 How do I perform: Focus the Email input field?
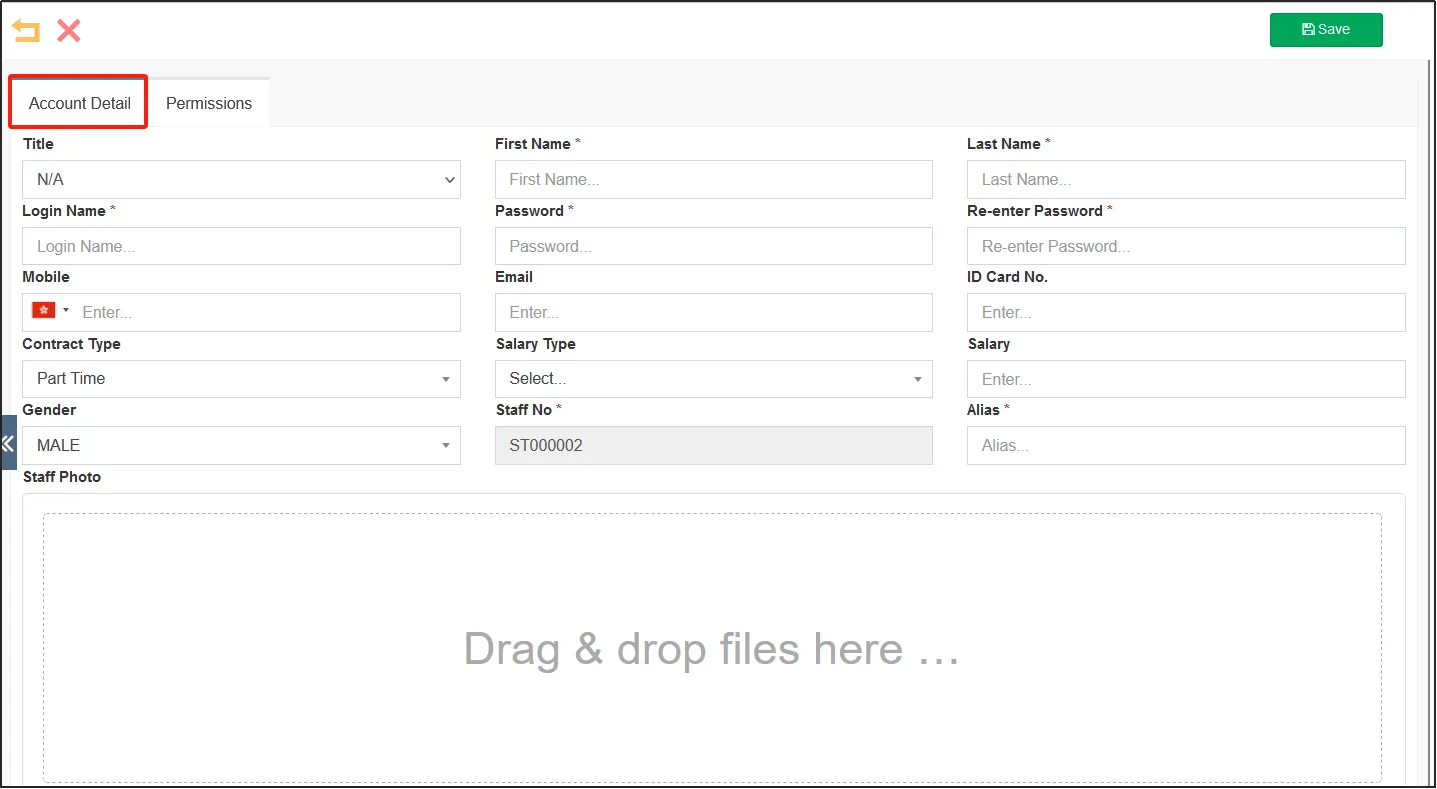pos(713,312)
